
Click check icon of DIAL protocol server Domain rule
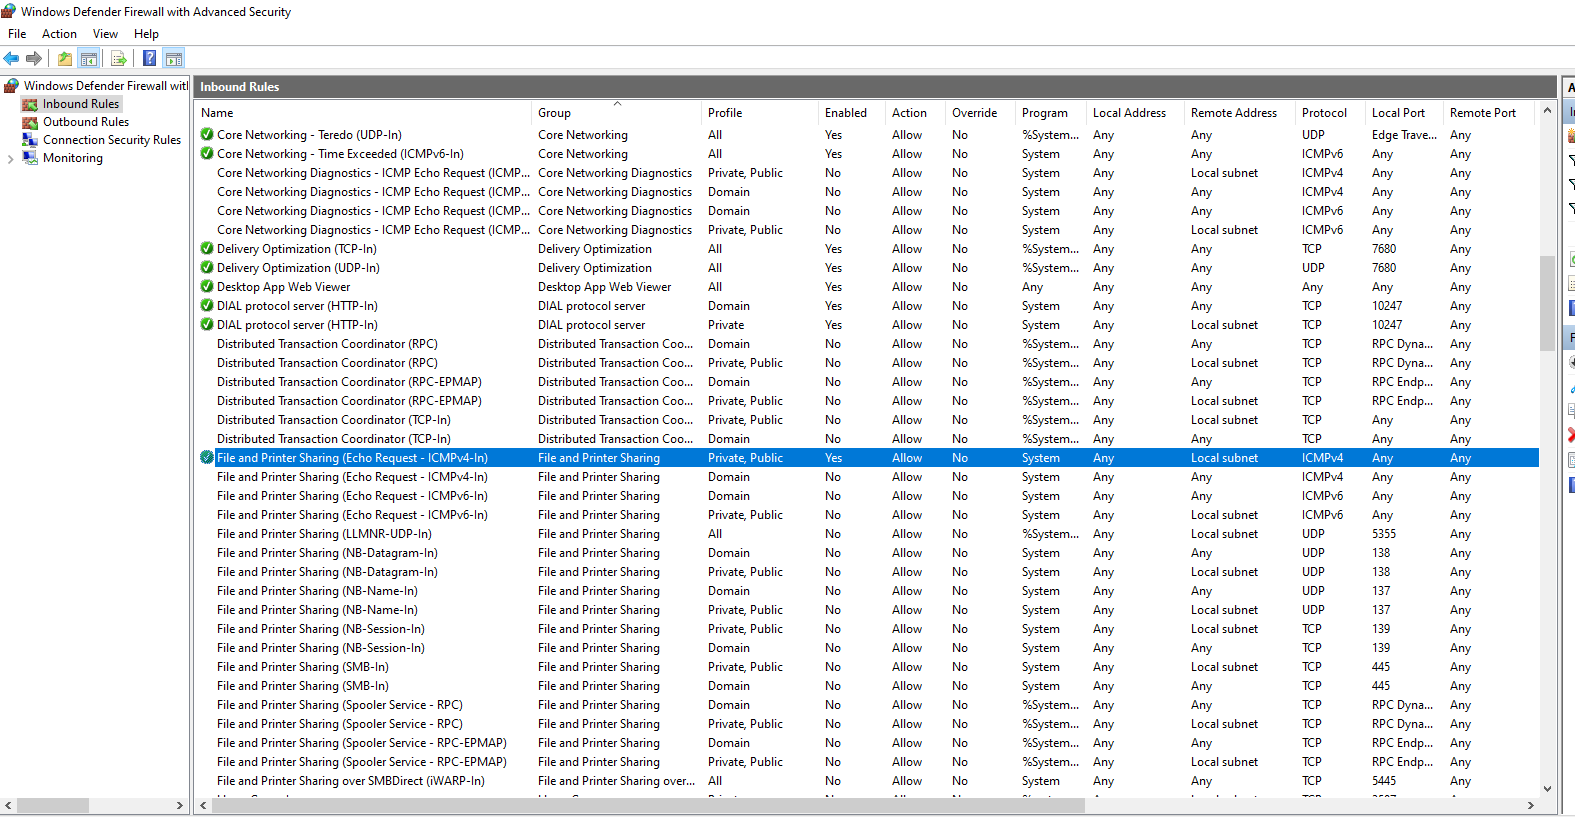click(x=207, y=305)
